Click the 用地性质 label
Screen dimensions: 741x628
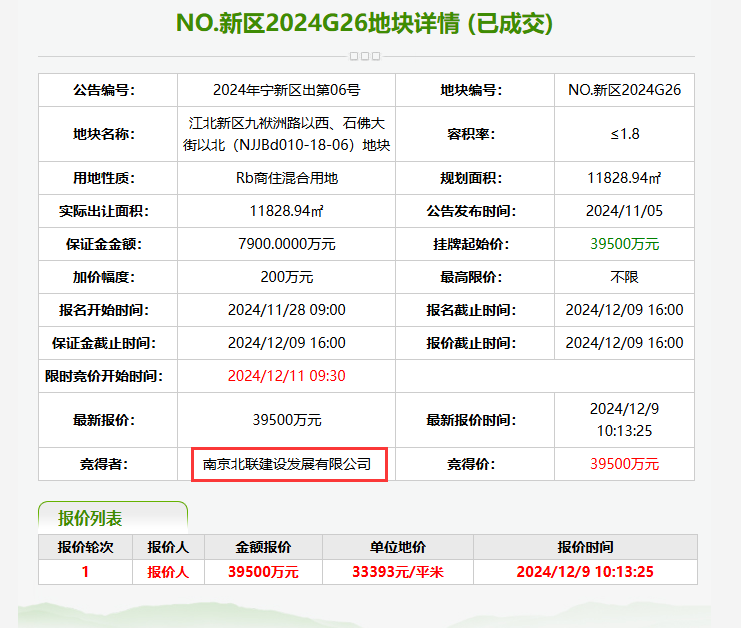pos(104,178)
